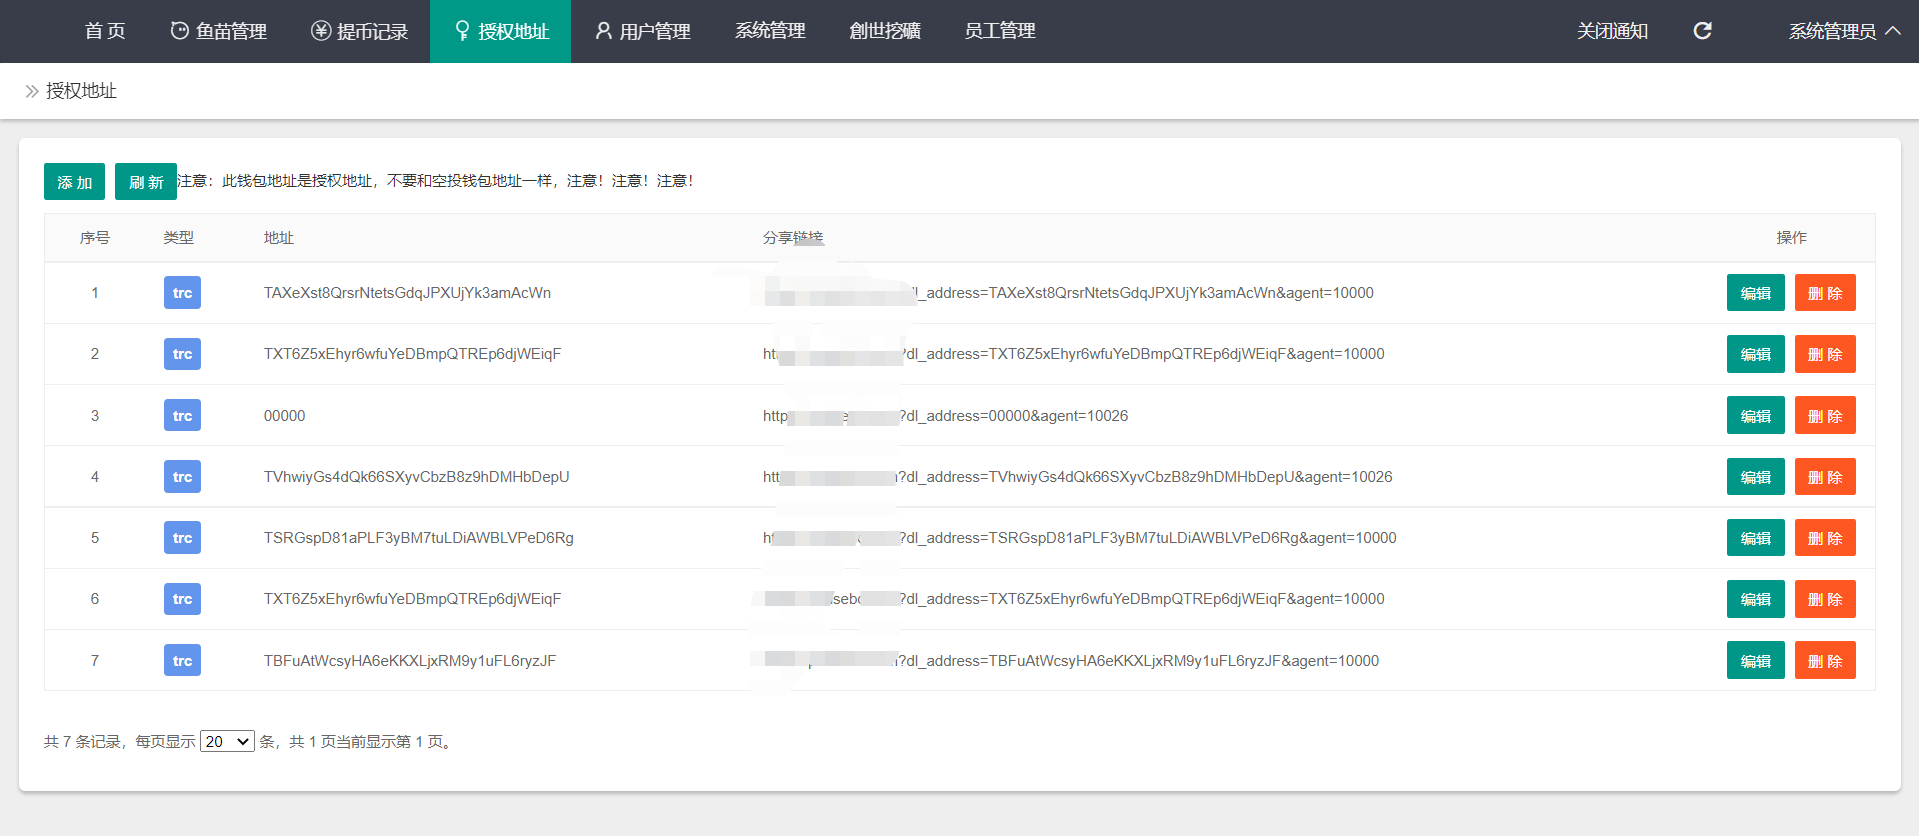
Task: Open the 提币记录 menu
Action: point(359,31)
